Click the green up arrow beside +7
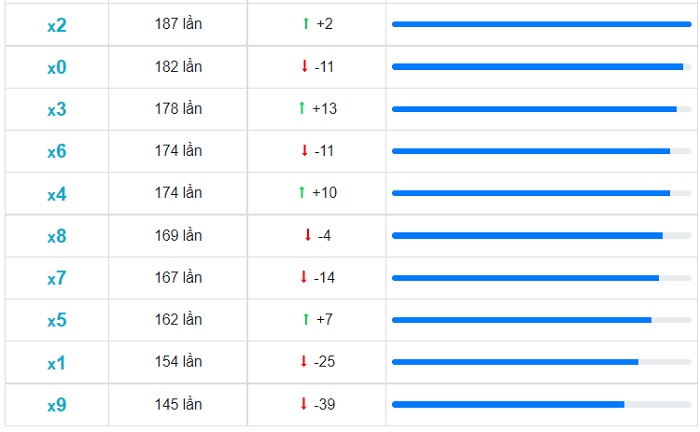This screenshot has width=700, height=432. pyautogui.click(x=306, y=319)
